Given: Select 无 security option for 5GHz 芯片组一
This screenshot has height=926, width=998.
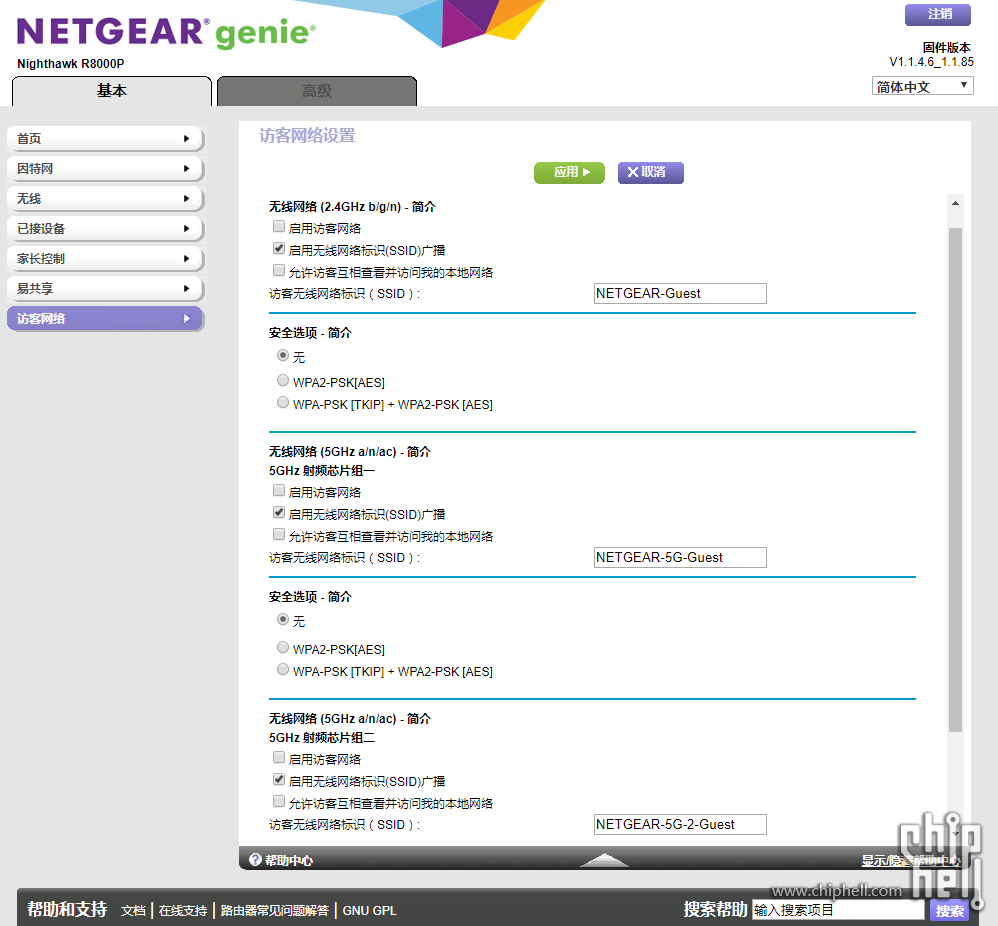Looking at the screenshot, I should [283, 619].
